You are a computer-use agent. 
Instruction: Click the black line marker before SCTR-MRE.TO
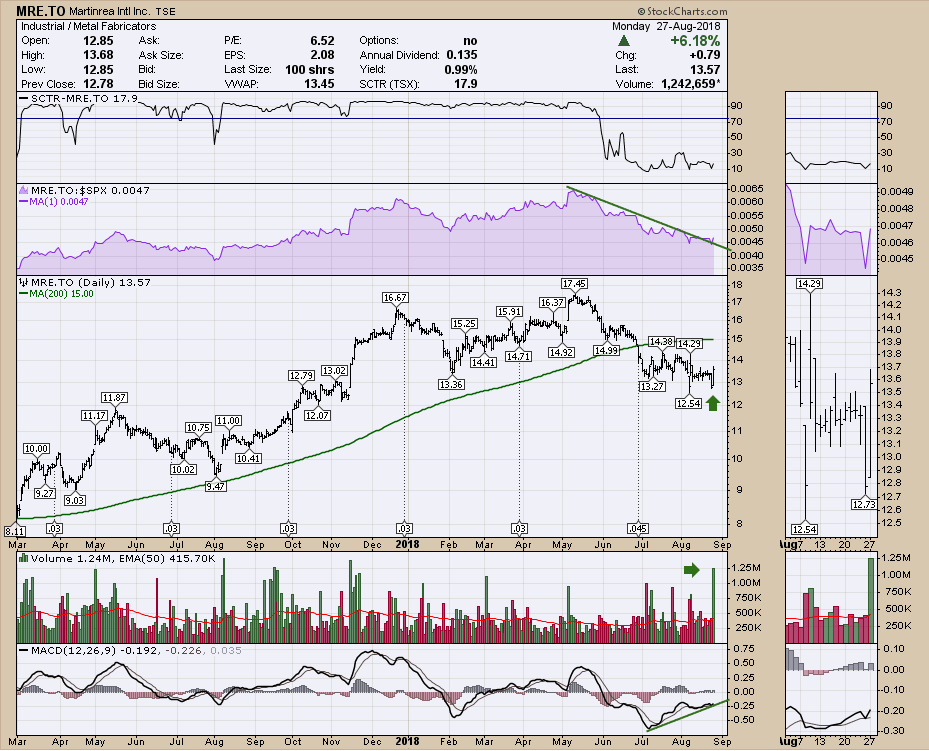24,98
